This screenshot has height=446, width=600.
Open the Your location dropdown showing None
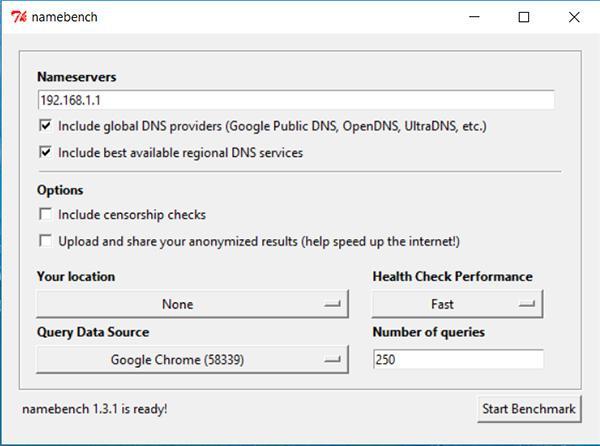pos(192,304)
